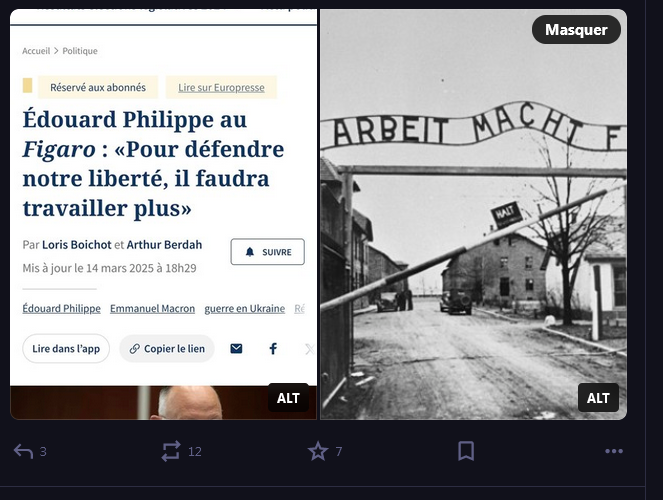Open the black-and-white gate photo thumbnail
663x500 pixels.
coord(474,214)
